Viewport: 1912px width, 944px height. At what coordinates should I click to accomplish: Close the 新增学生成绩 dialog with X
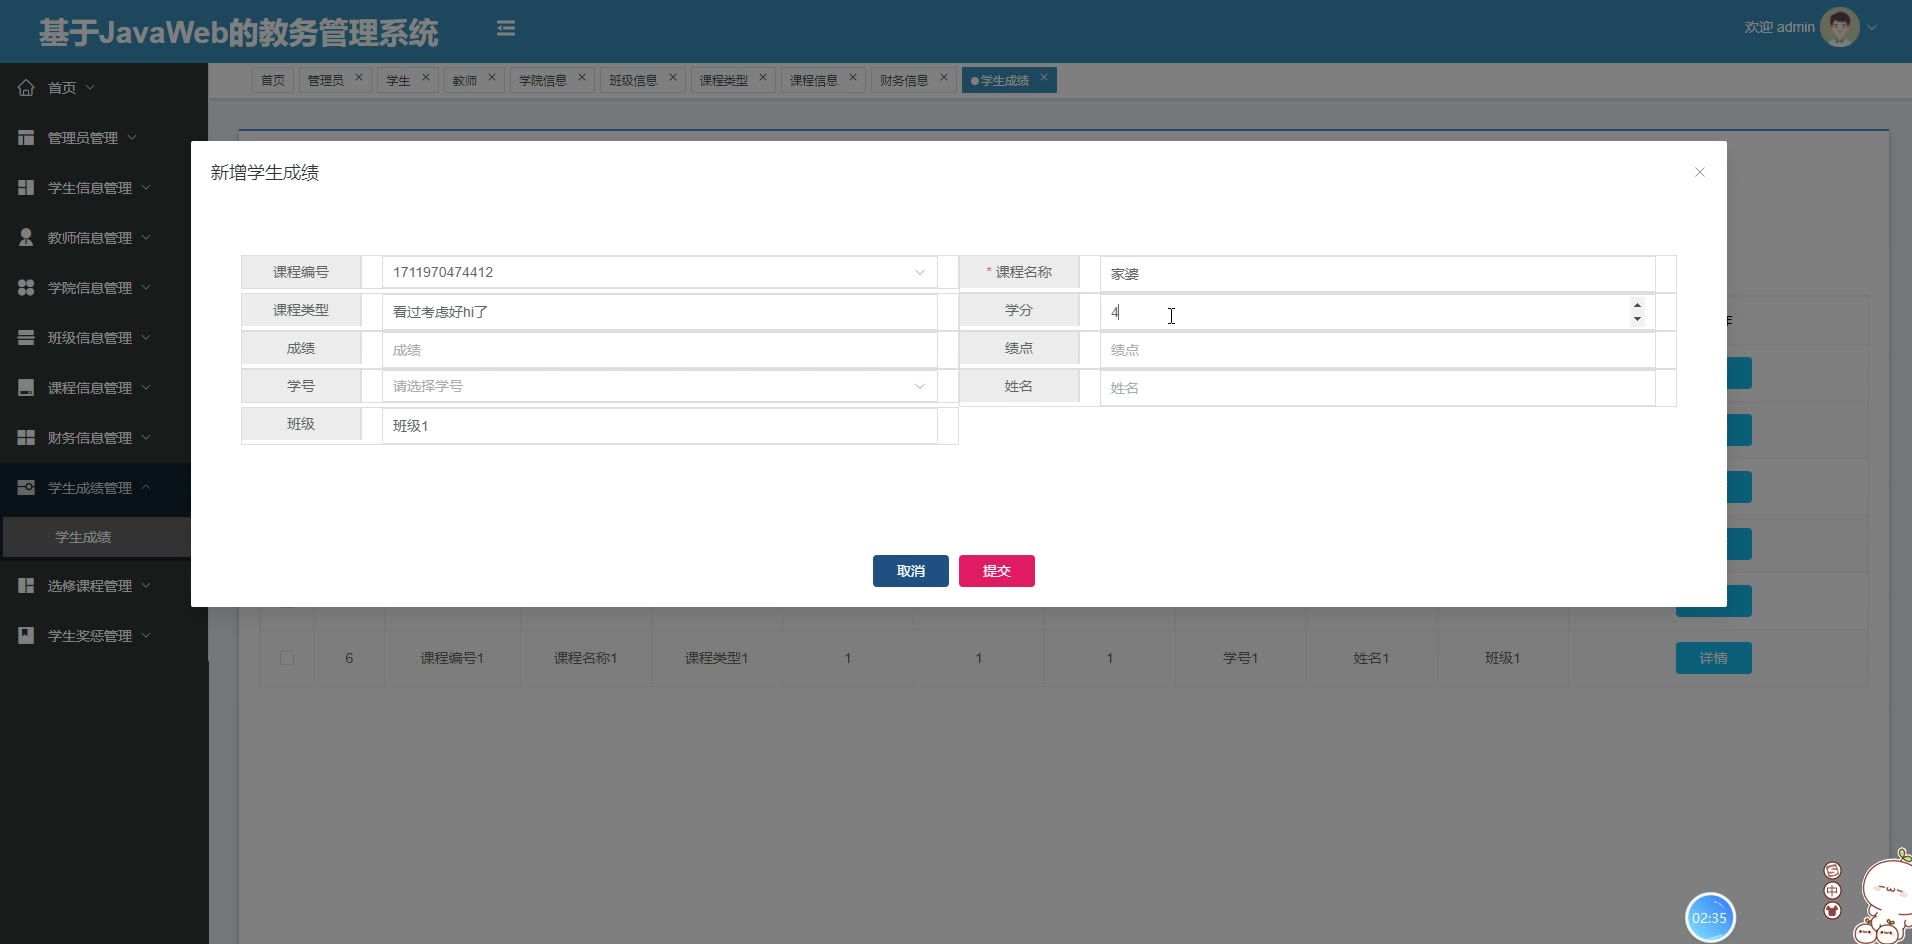point(1699,172)
